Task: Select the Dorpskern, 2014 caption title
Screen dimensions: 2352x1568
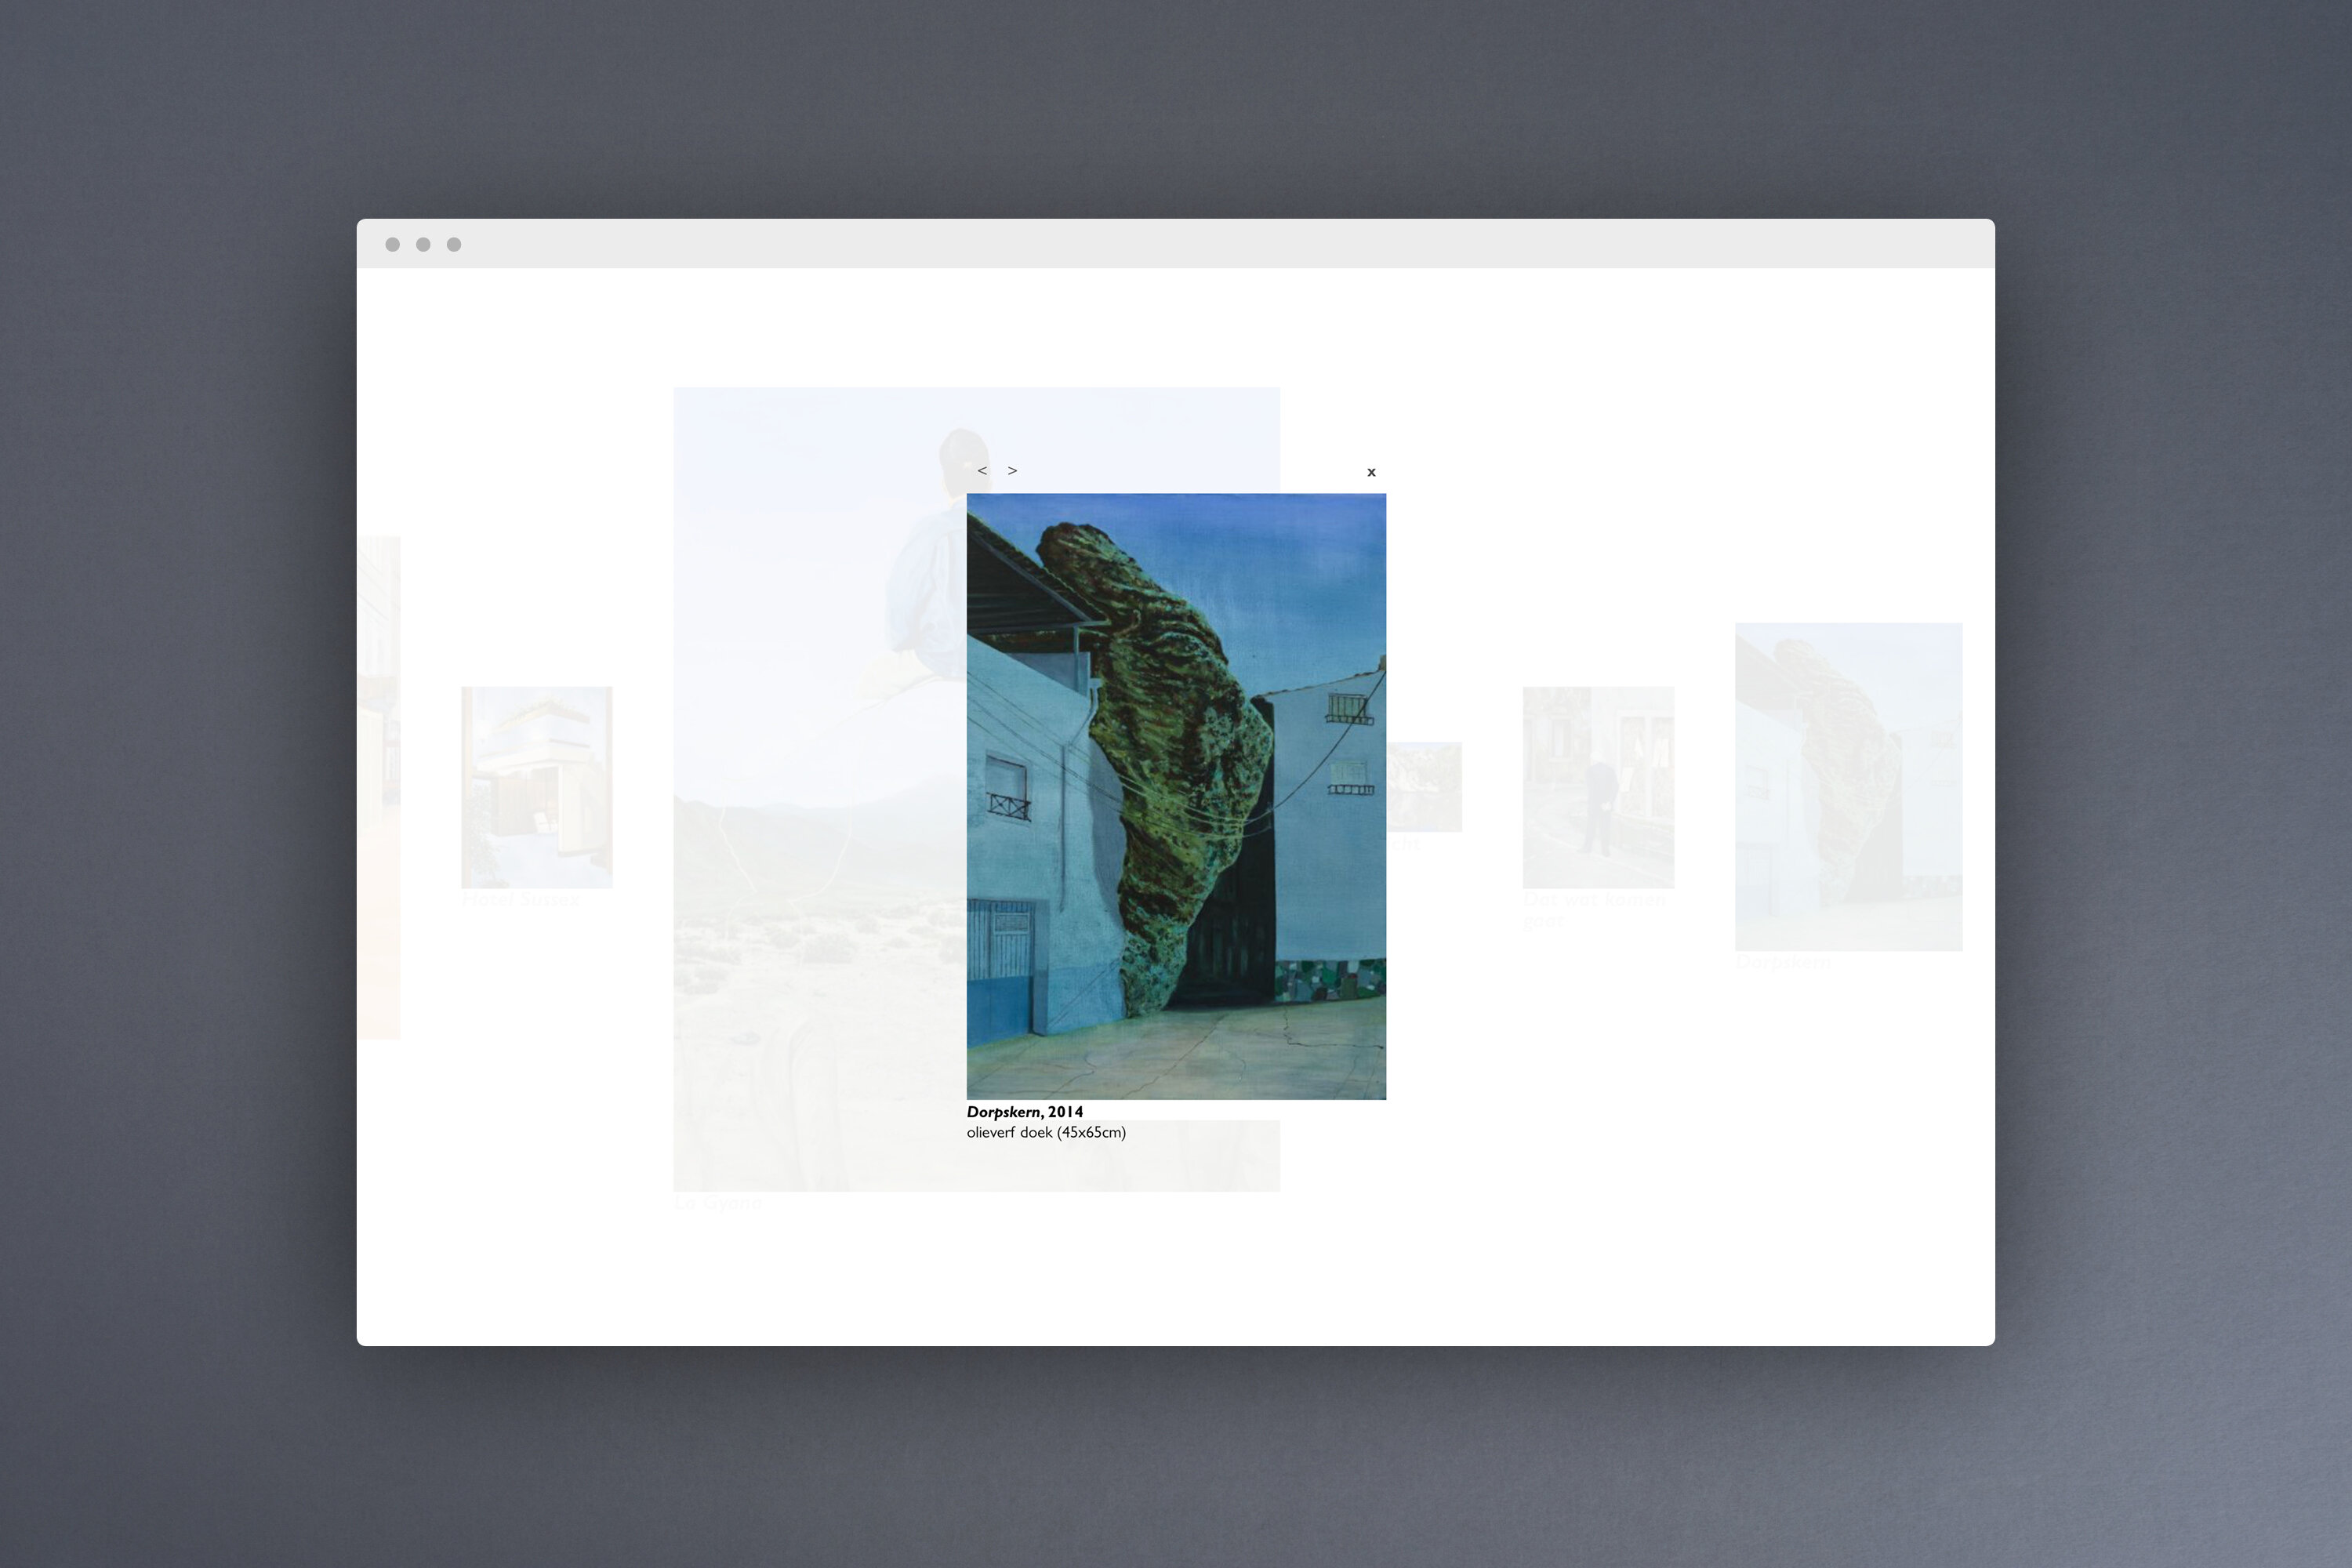Action: (x=1024, y=1111)
